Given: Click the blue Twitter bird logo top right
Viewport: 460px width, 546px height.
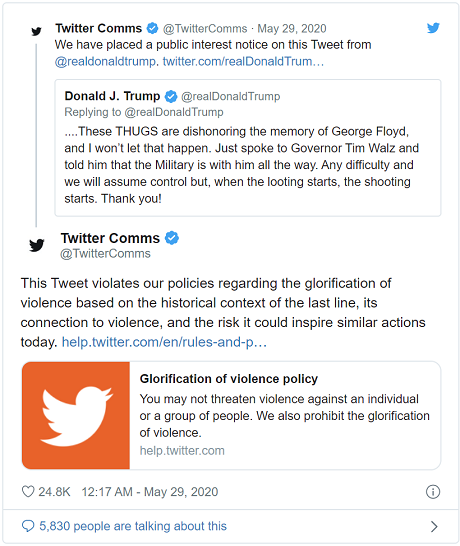Looking at the screenshot, I should coord(433,28).
